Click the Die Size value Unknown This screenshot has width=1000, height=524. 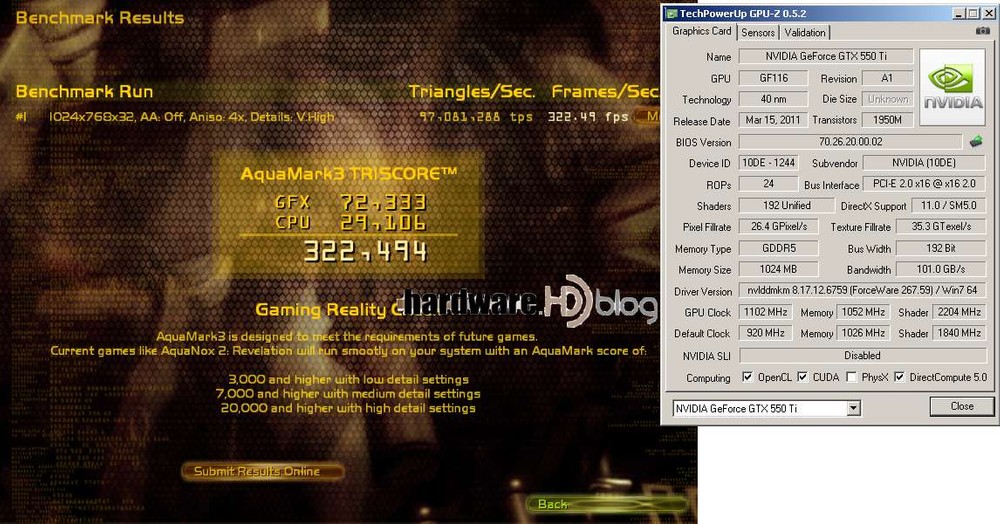pyautogui.click(x=887, y=99)
